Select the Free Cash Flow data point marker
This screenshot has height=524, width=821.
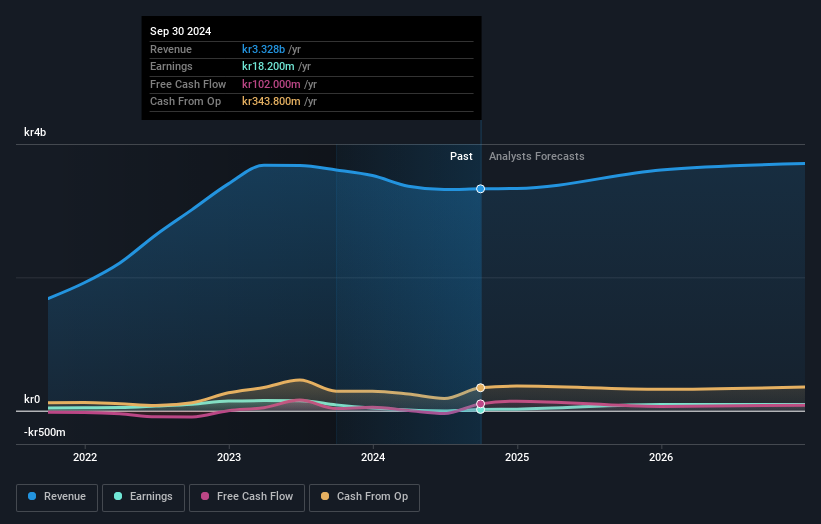(x=480, y=404)
